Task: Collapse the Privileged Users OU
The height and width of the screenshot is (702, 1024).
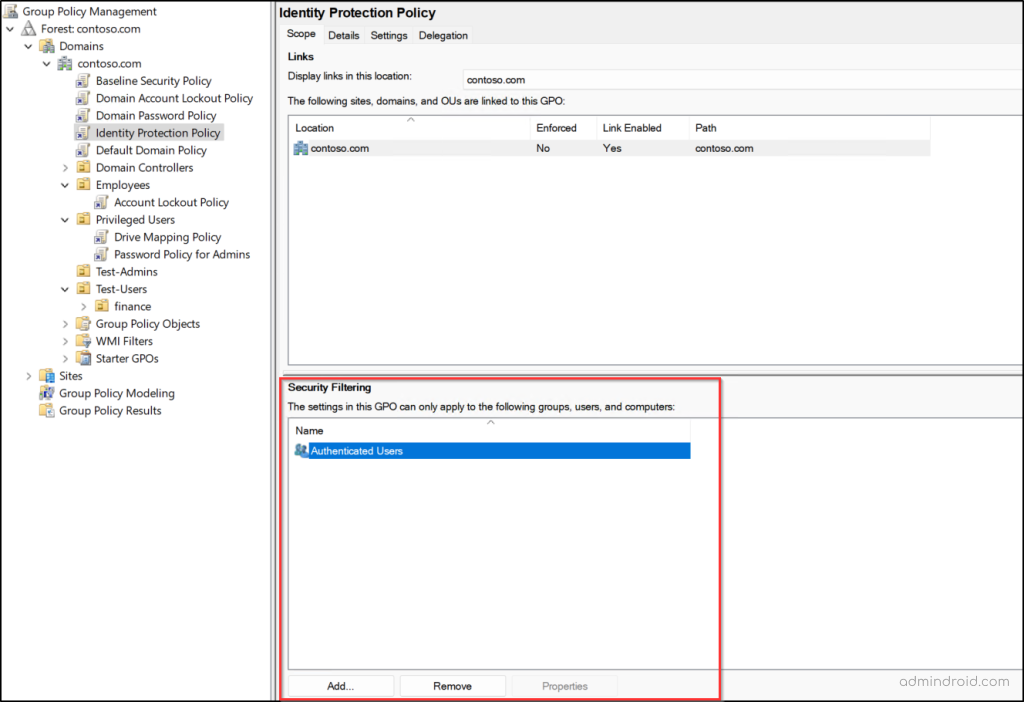Action: [64, 219]
